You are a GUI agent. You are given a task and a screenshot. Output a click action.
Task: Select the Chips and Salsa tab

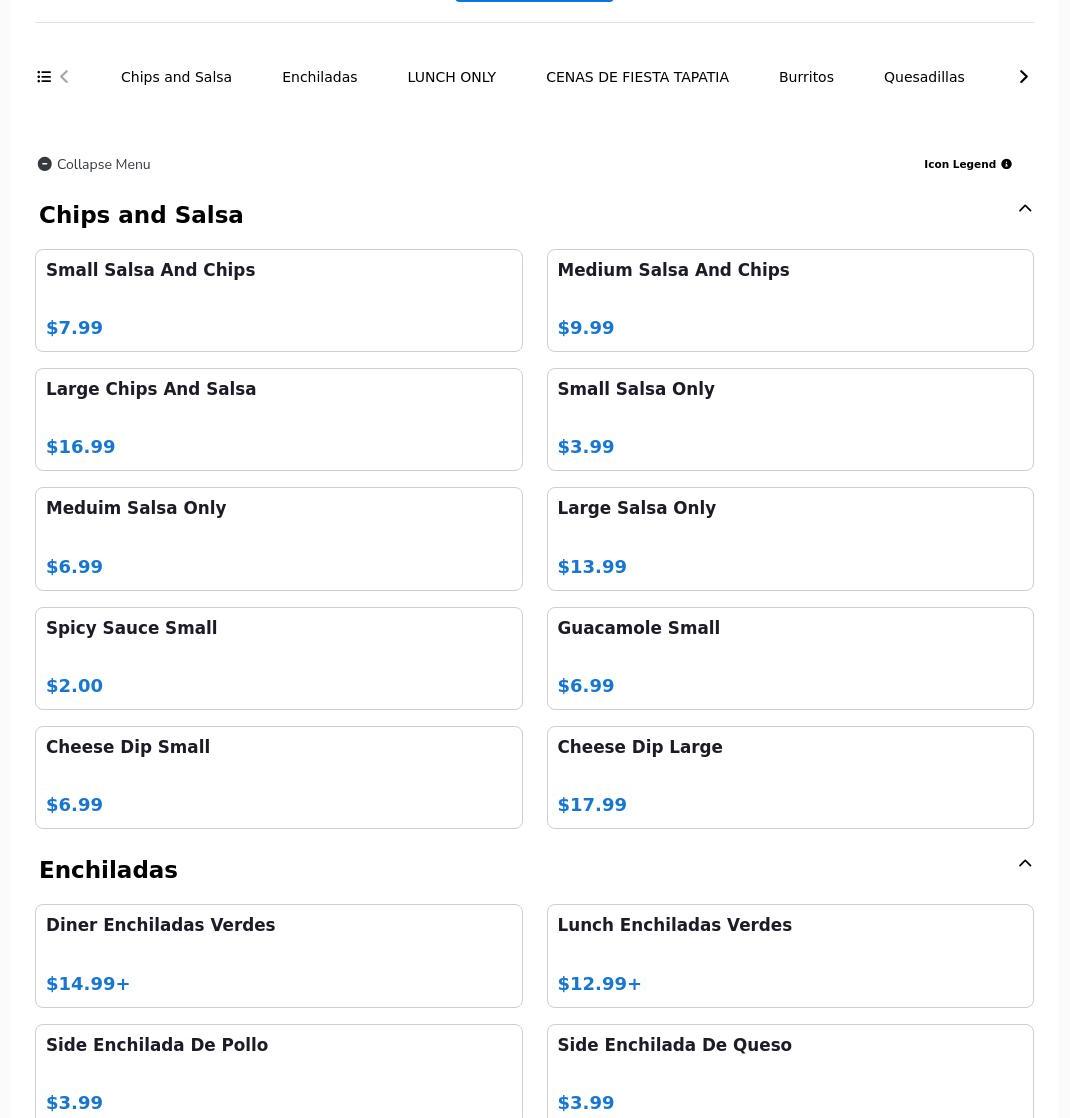tap(176, 77)
